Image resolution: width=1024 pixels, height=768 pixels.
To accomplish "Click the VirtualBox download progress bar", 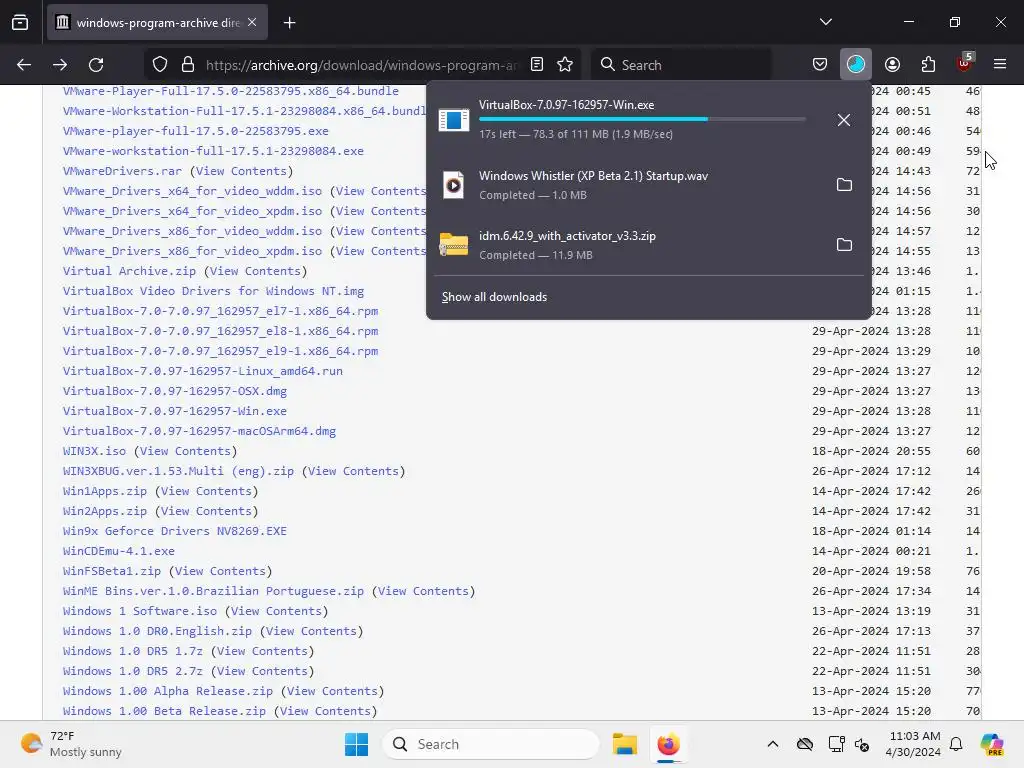I will (x=642, y=120).
